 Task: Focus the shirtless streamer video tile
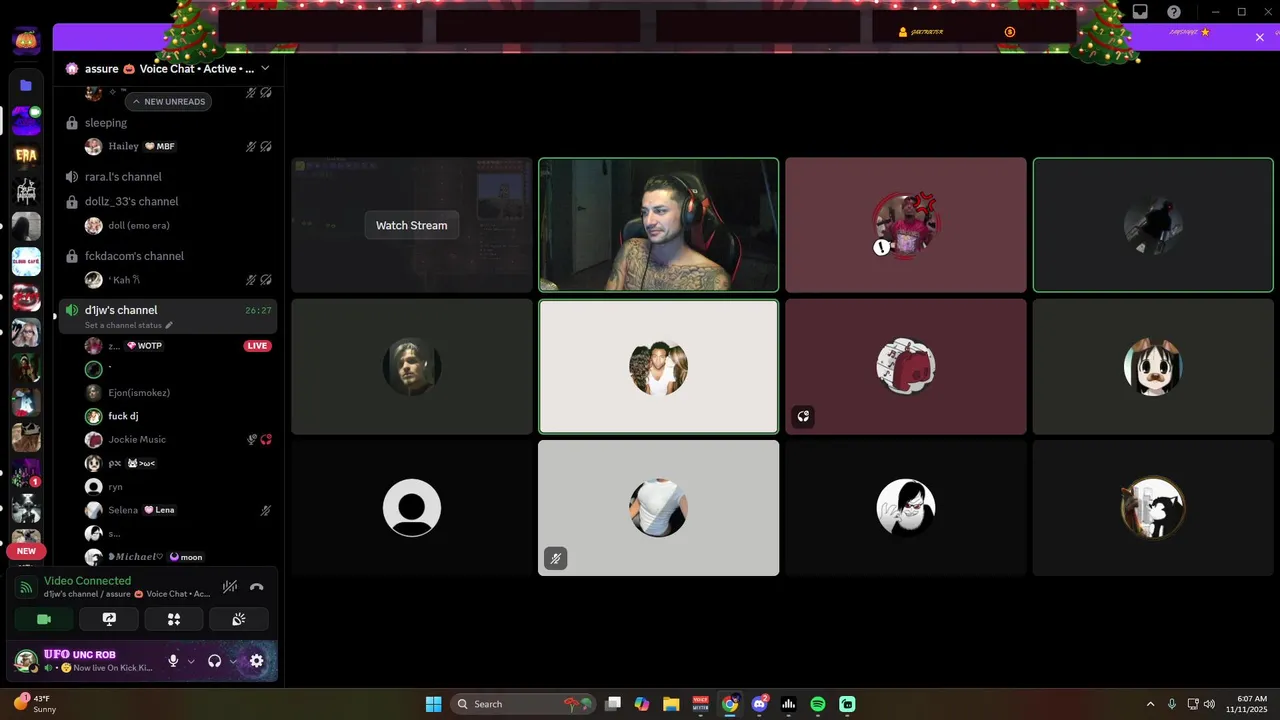tap(658, 225)
